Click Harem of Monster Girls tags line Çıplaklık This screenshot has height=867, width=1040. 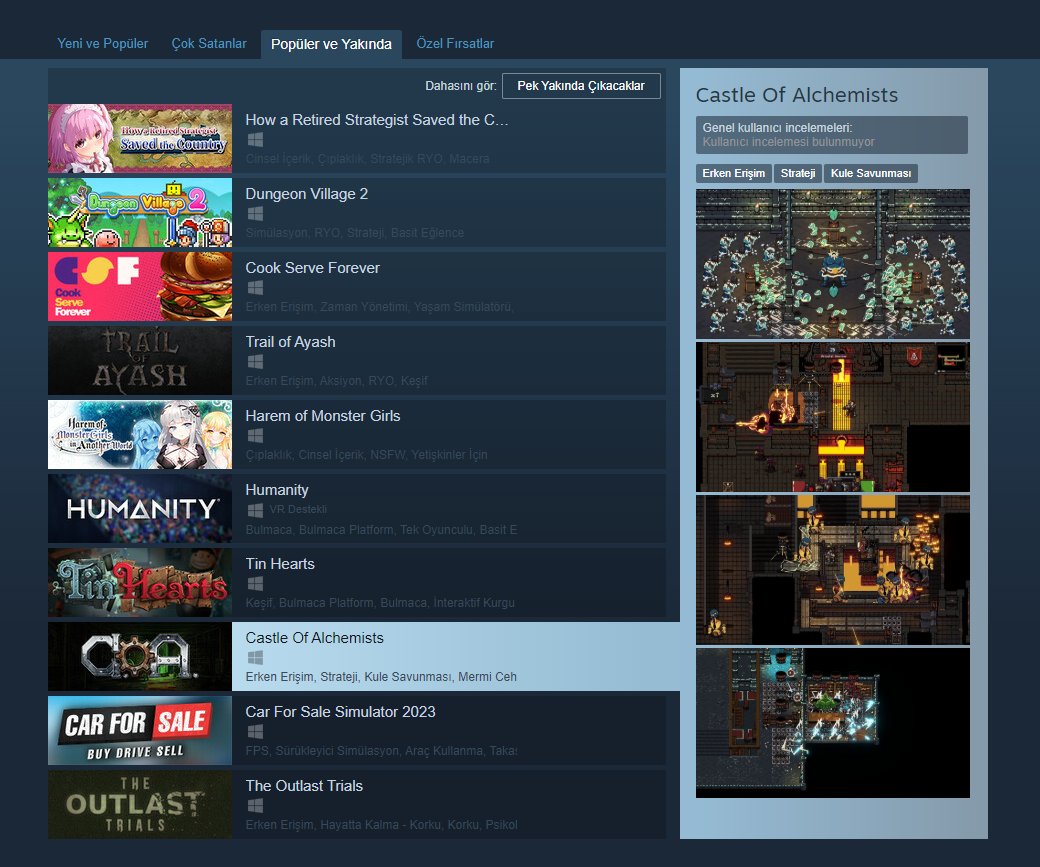point(366,454)
